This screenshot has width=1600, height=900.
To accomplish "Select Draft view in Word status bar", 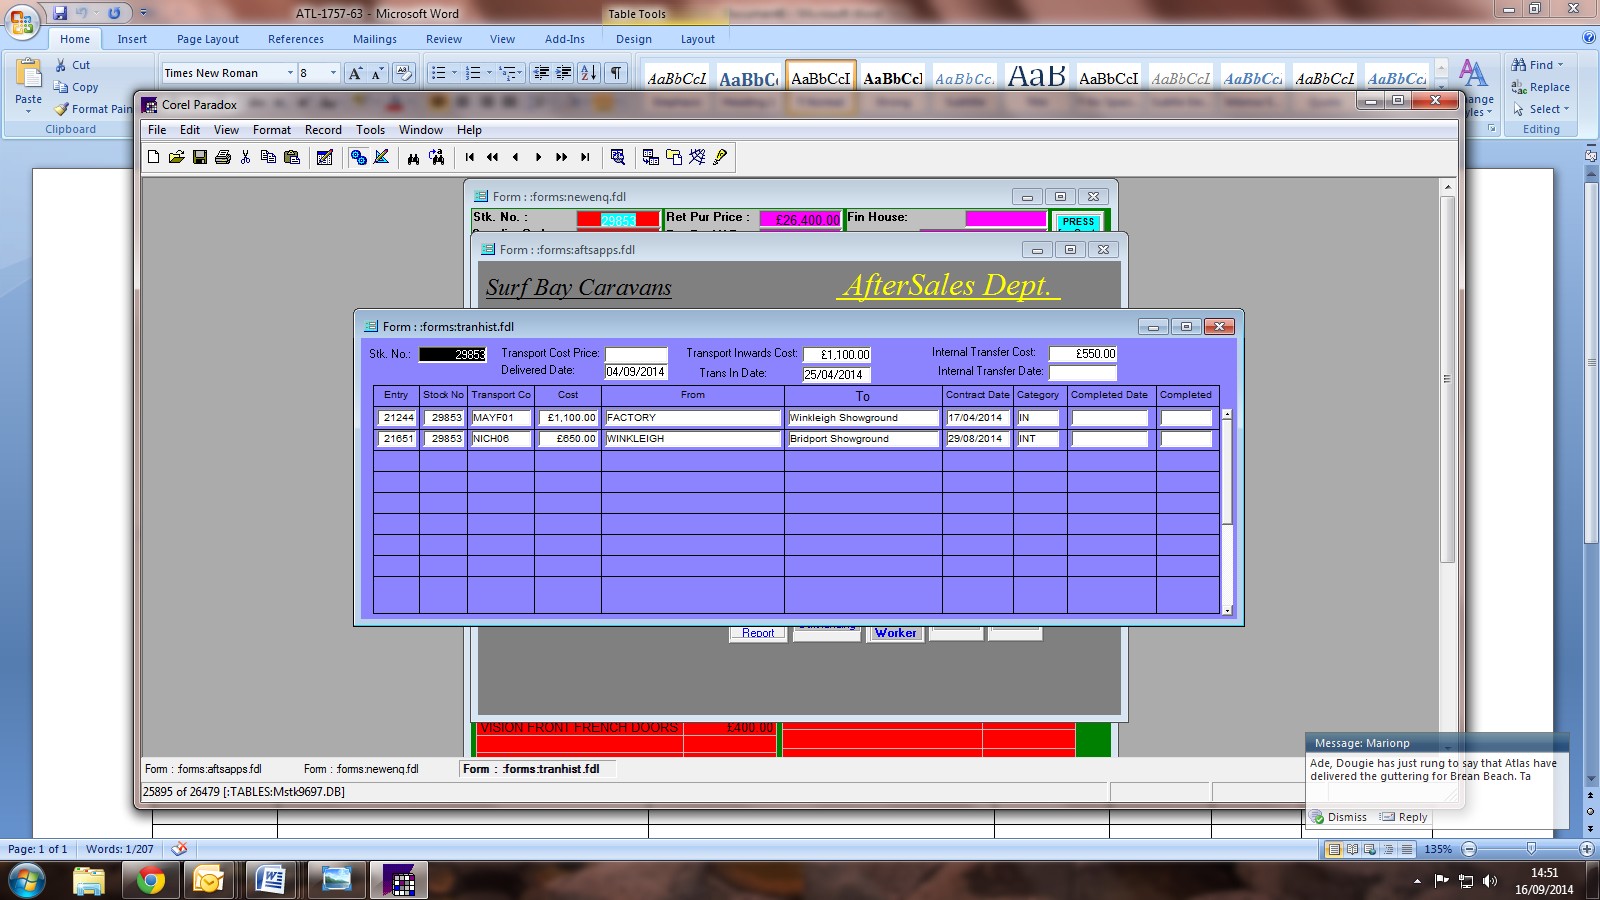I will click(1407, 849).
